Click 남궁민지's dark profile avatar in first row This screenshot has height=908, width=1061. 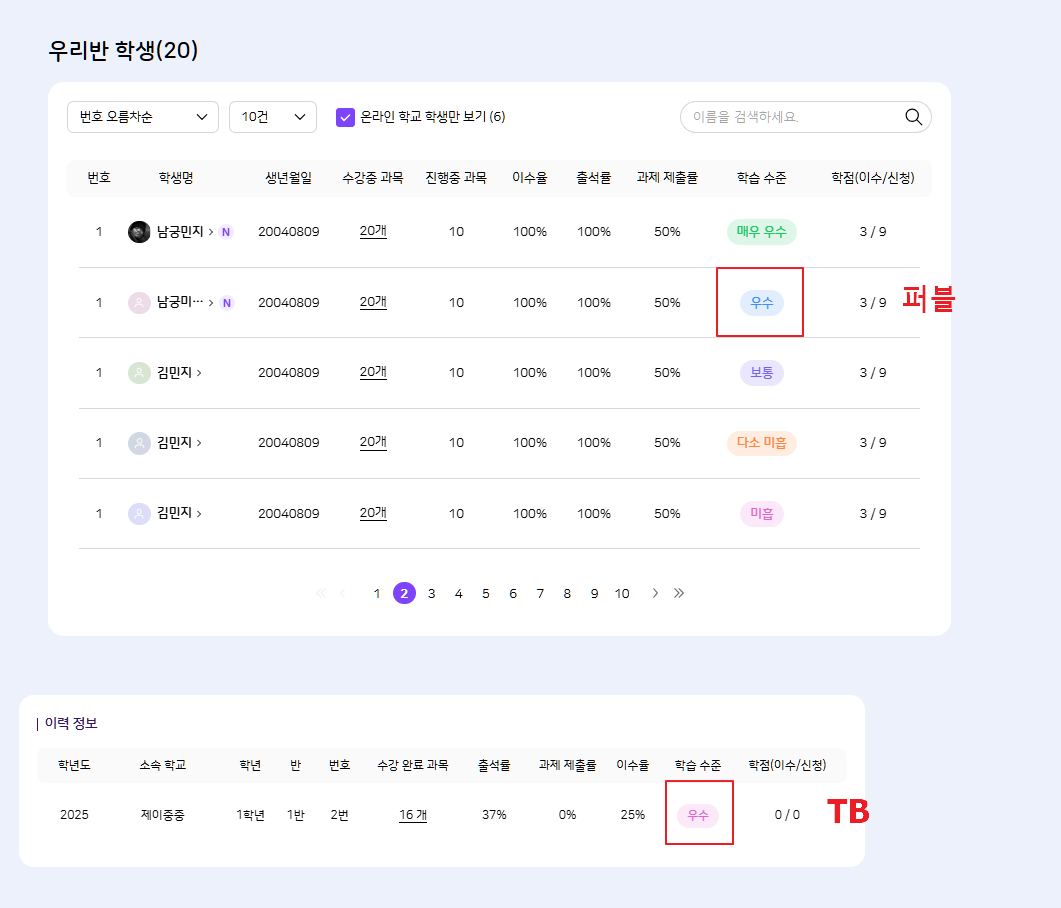pyautogui.click(x=139, y=232)
